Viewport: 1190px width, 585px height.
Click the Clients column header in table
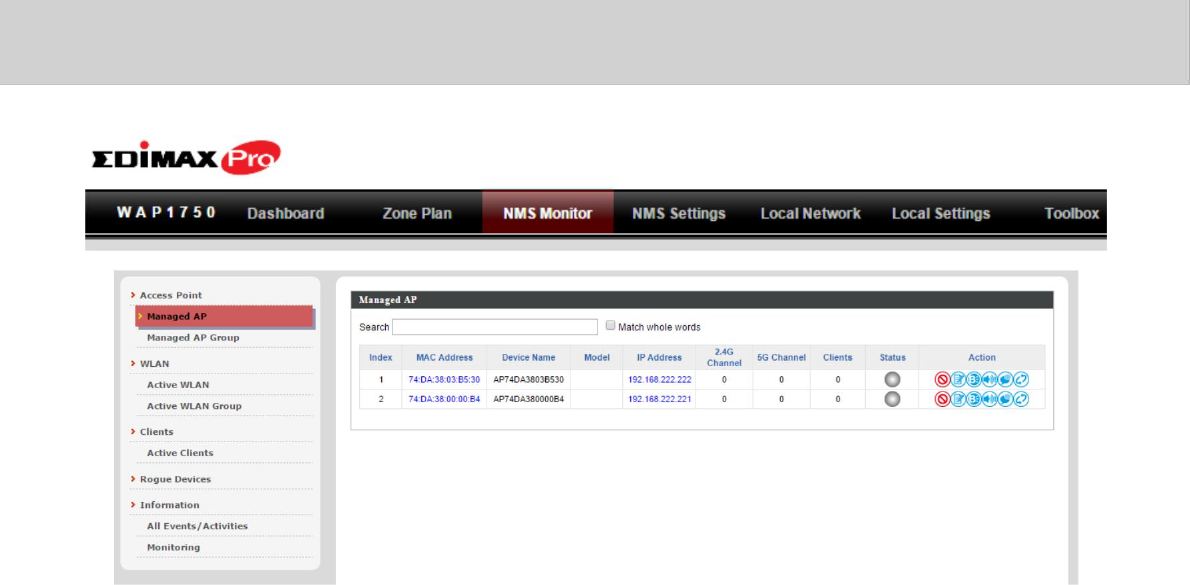(838, 357)
